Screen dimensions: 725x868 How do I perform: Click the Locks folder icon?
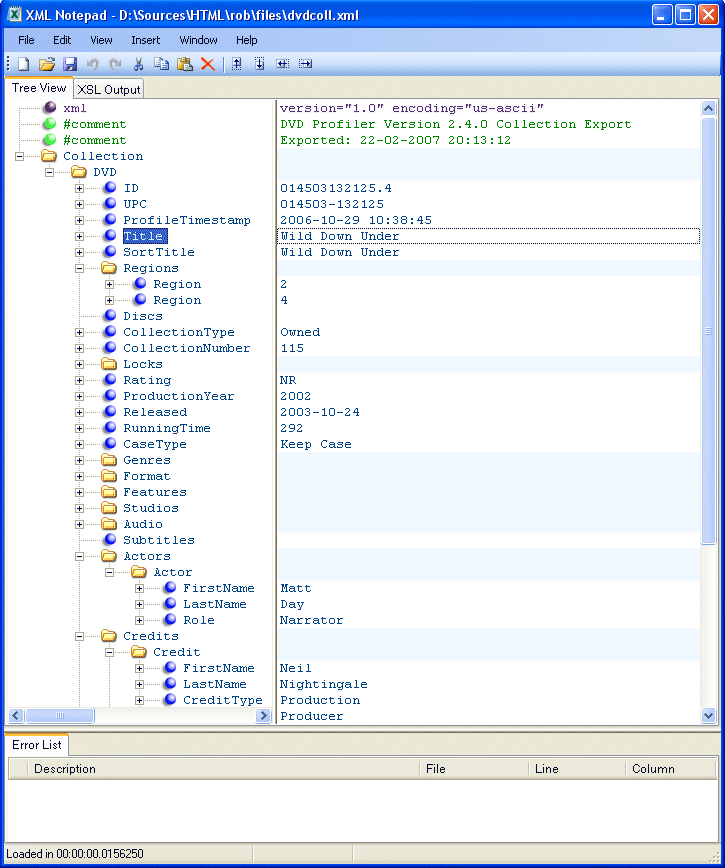[109, 364]
